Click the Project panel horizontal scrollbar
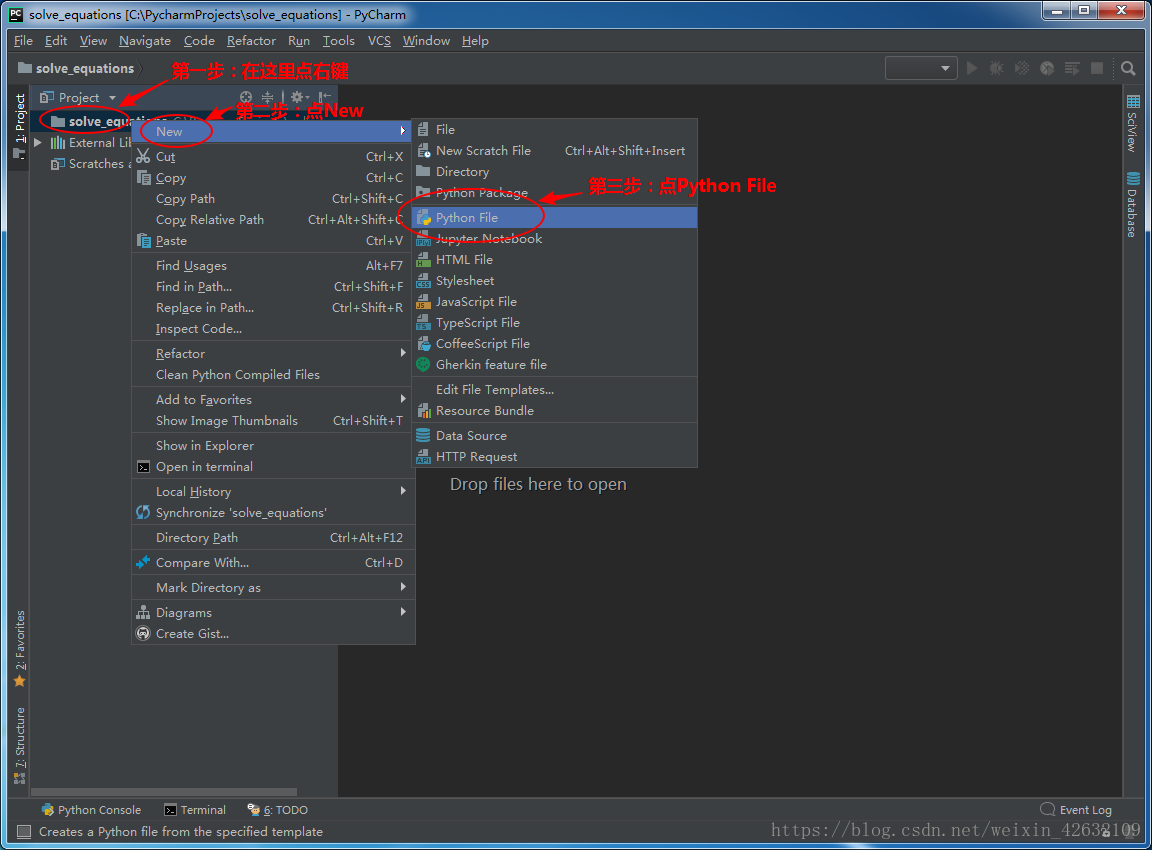The image size is (1152, 850). [x=165, y=792]
